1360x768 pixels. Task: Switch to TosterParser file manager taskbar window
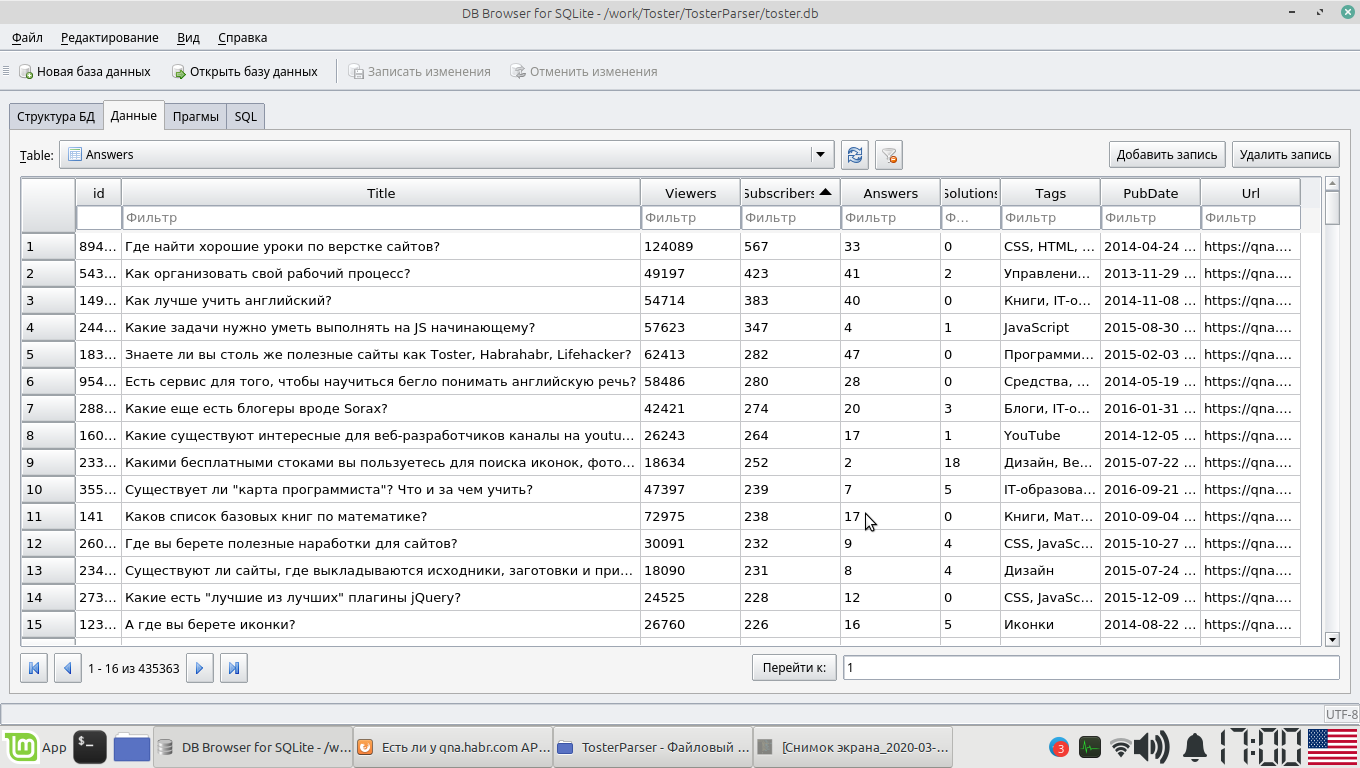point(653,747)
